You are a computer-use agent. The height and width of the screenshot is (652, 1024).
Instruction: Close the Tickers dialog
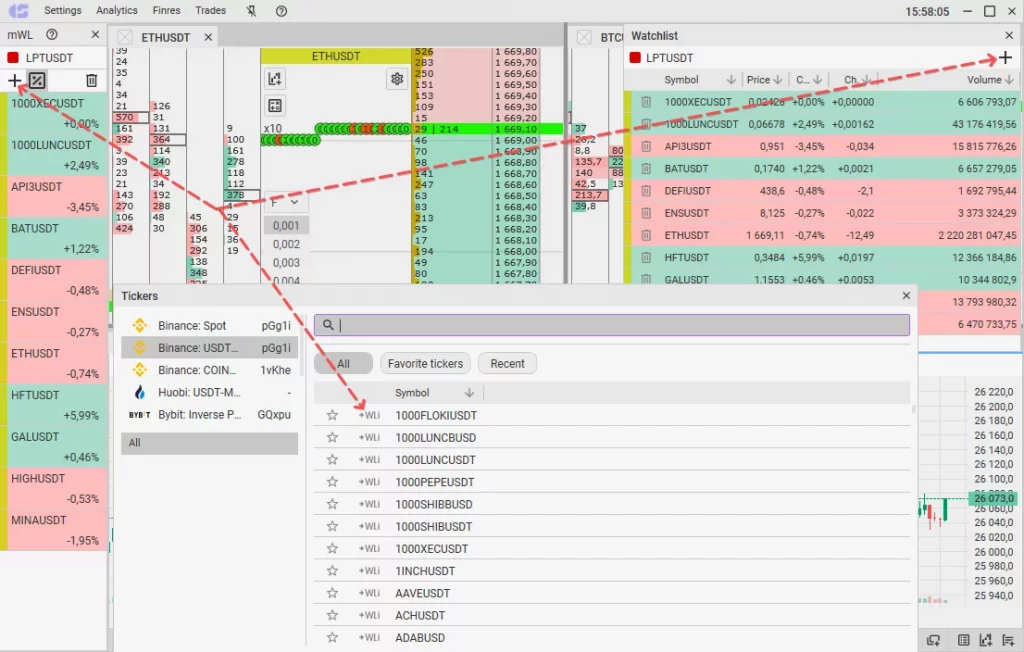pos(906,295)
